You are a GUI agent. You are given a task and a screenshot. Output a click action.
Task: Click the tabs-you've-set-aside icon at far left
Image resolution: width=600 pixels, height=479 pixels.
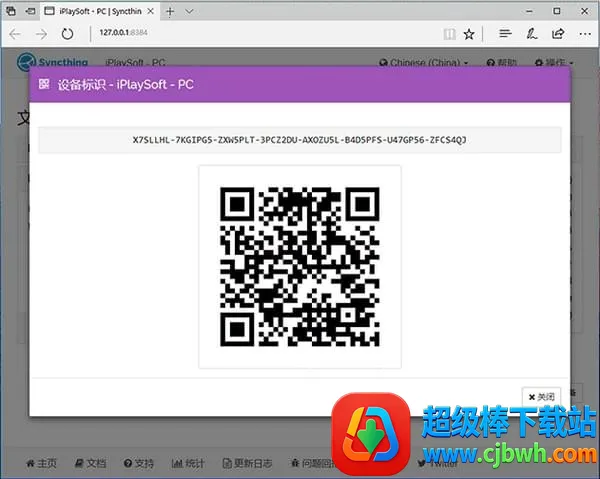coord(11,11)
